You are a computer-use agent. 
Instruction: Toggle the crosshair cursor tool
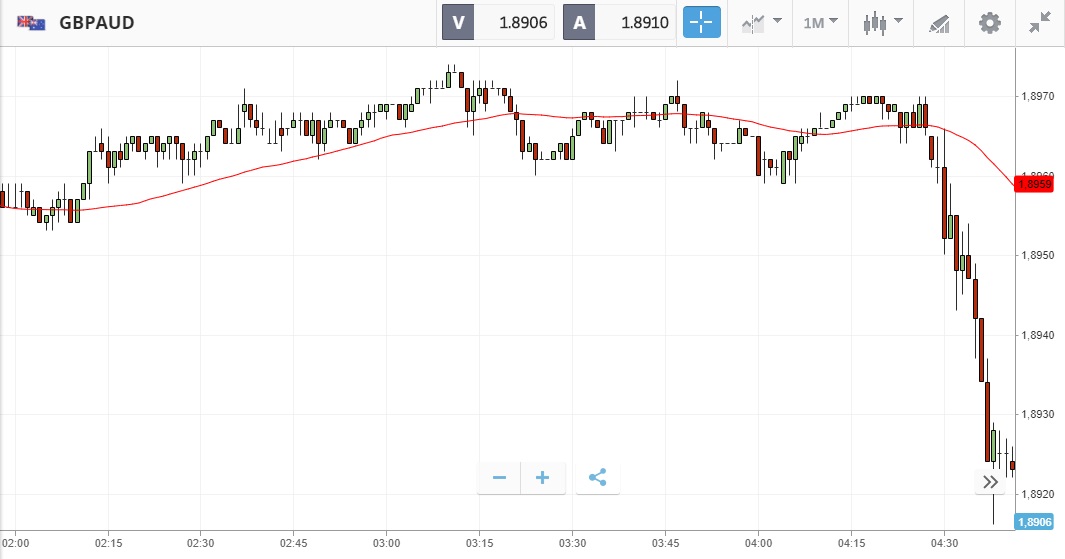coord(702,22)
